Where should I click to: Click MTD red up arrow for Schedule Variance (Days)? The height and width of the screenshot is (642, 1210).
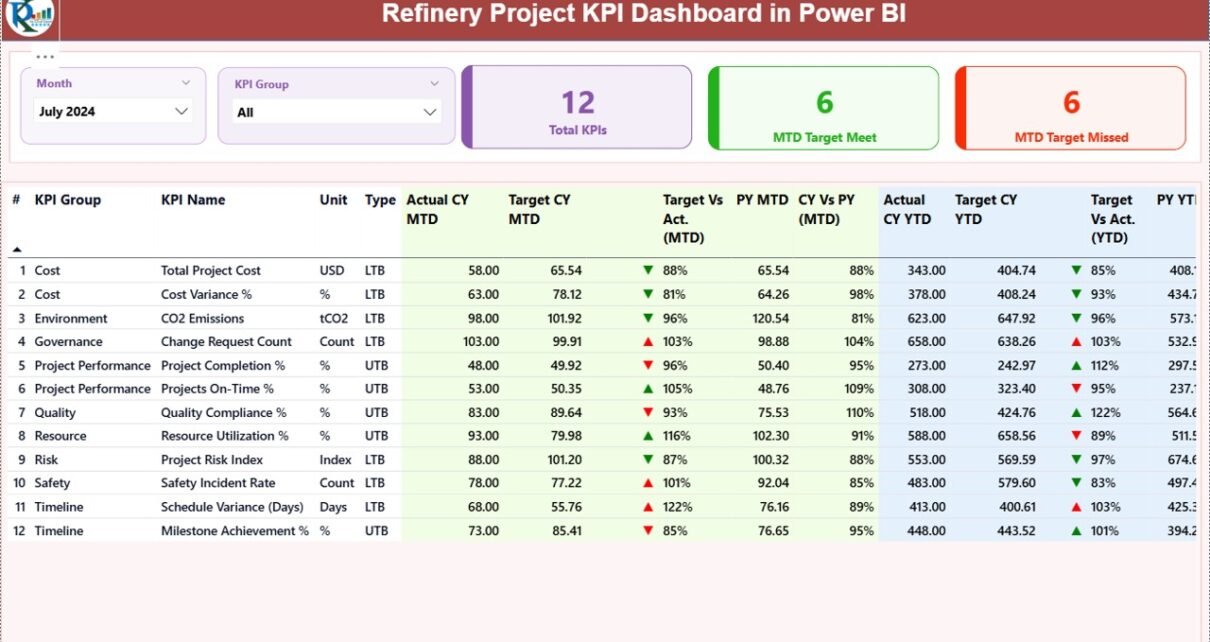[648, 507]
